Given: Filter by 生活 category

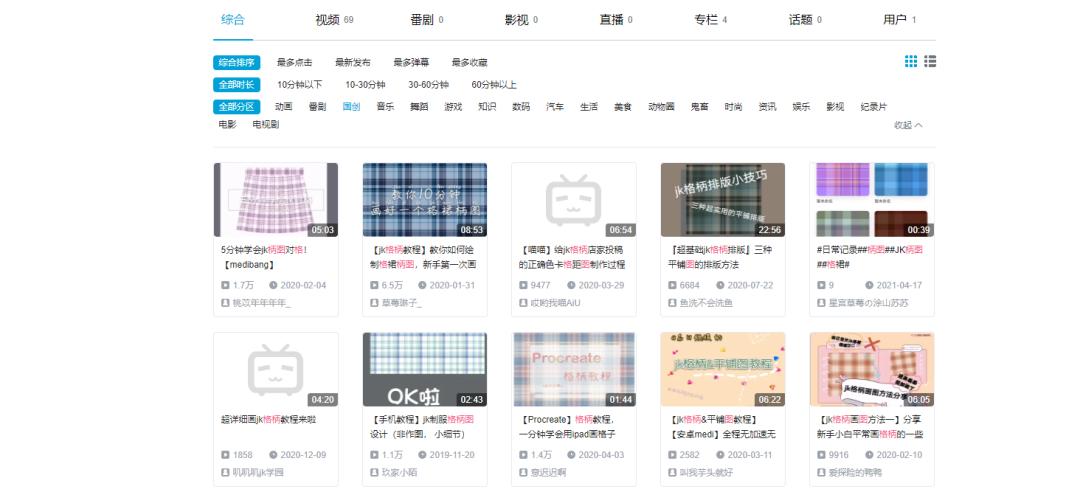Looking at the screenshot, I should point(589,107).
